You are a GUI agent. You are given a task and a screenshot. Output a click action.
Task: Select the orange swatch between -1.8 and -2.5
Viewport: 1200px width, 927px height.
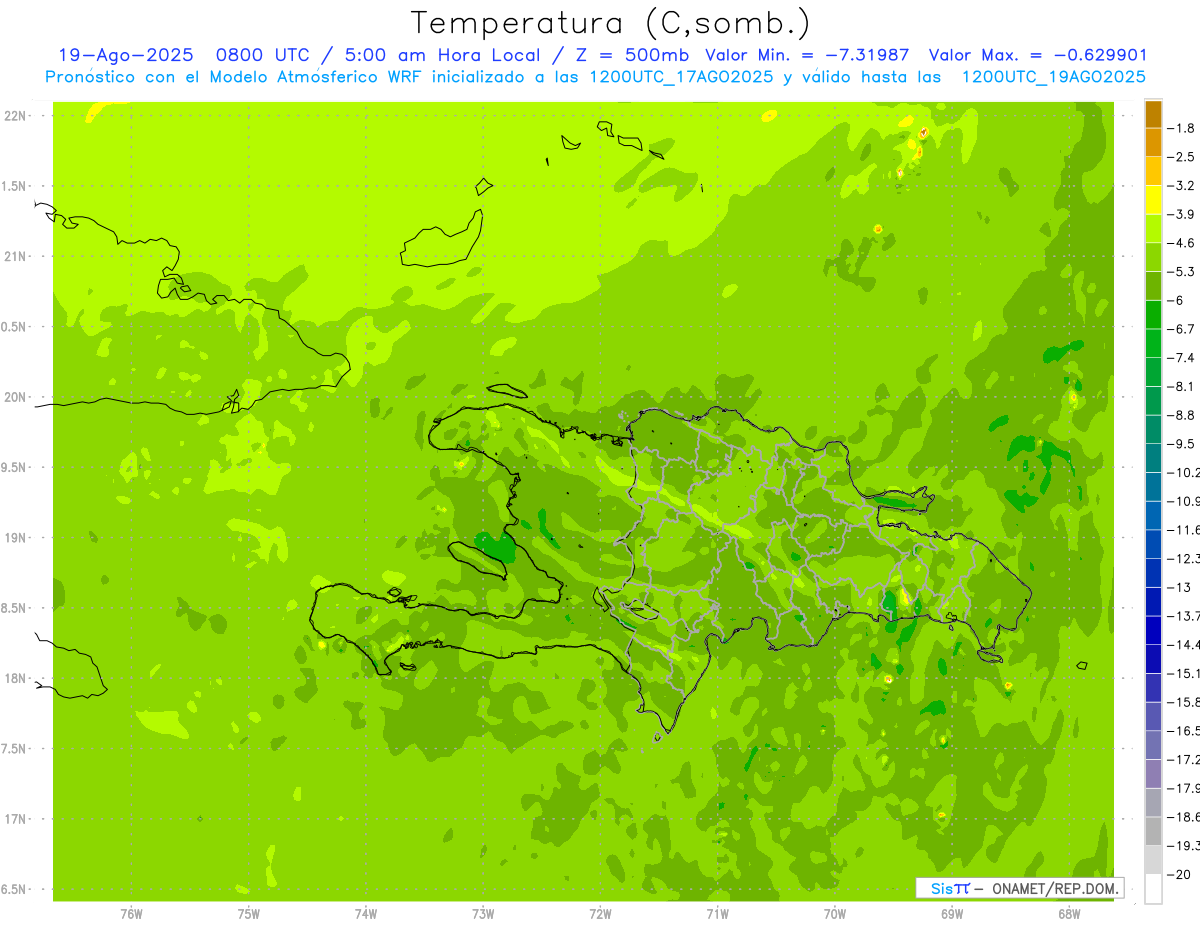1153,143
